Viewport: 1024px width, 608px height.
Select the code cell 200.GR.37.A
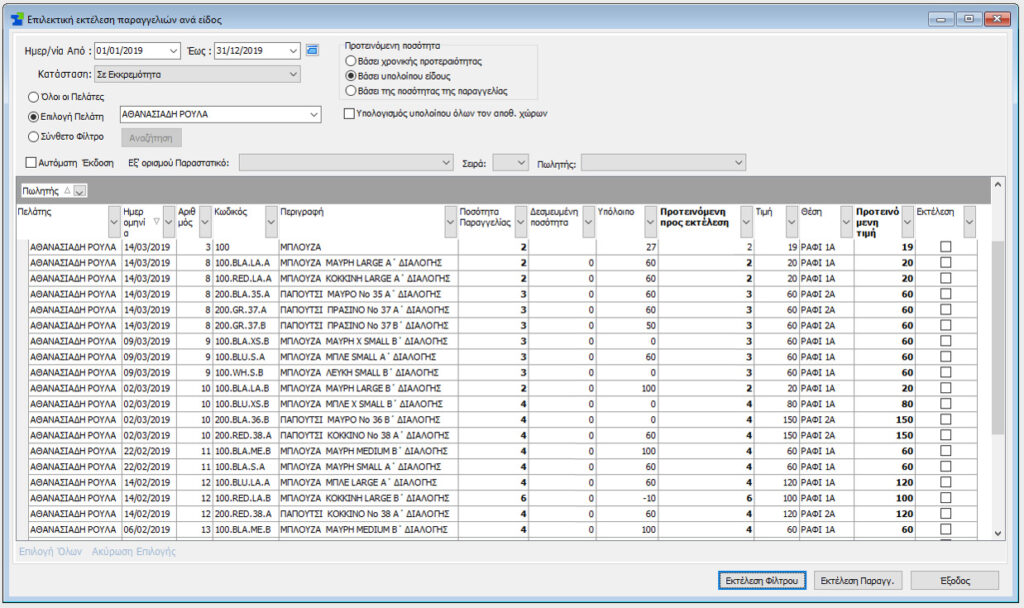tap(246, 310)
